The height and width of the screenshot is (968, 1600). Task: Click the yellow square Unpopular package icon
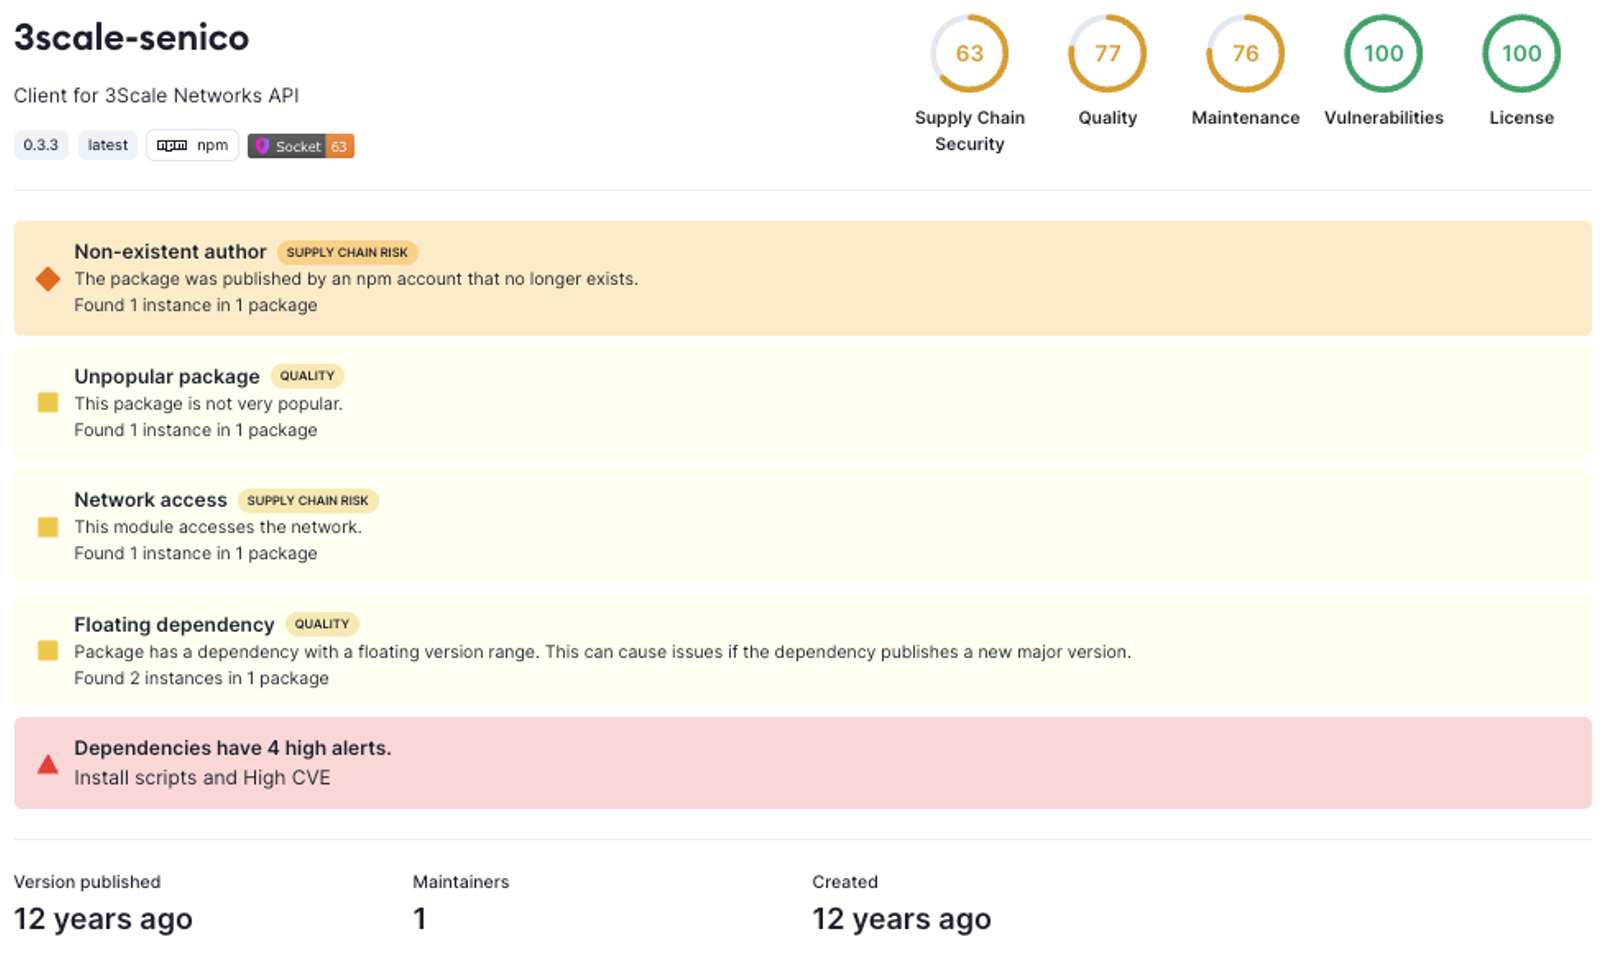47,403
